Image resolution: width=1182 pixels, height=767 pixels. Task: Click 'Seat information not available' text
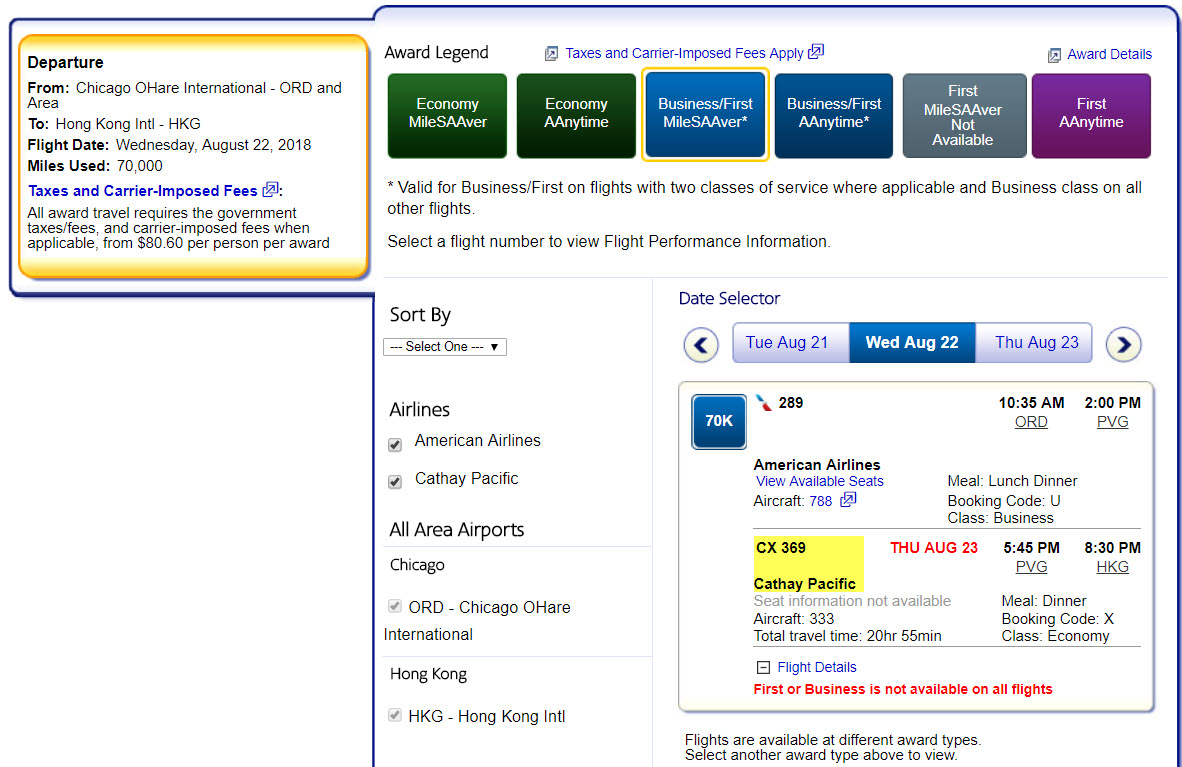pyautogui.click(x=852, y=601)
